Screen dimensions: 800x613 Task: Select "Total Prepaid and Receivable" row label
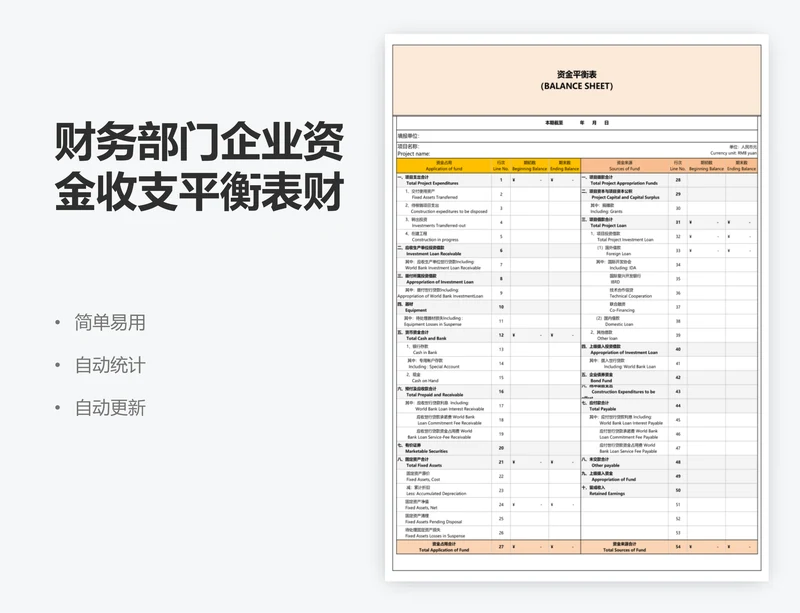click(x=435, y=395)
